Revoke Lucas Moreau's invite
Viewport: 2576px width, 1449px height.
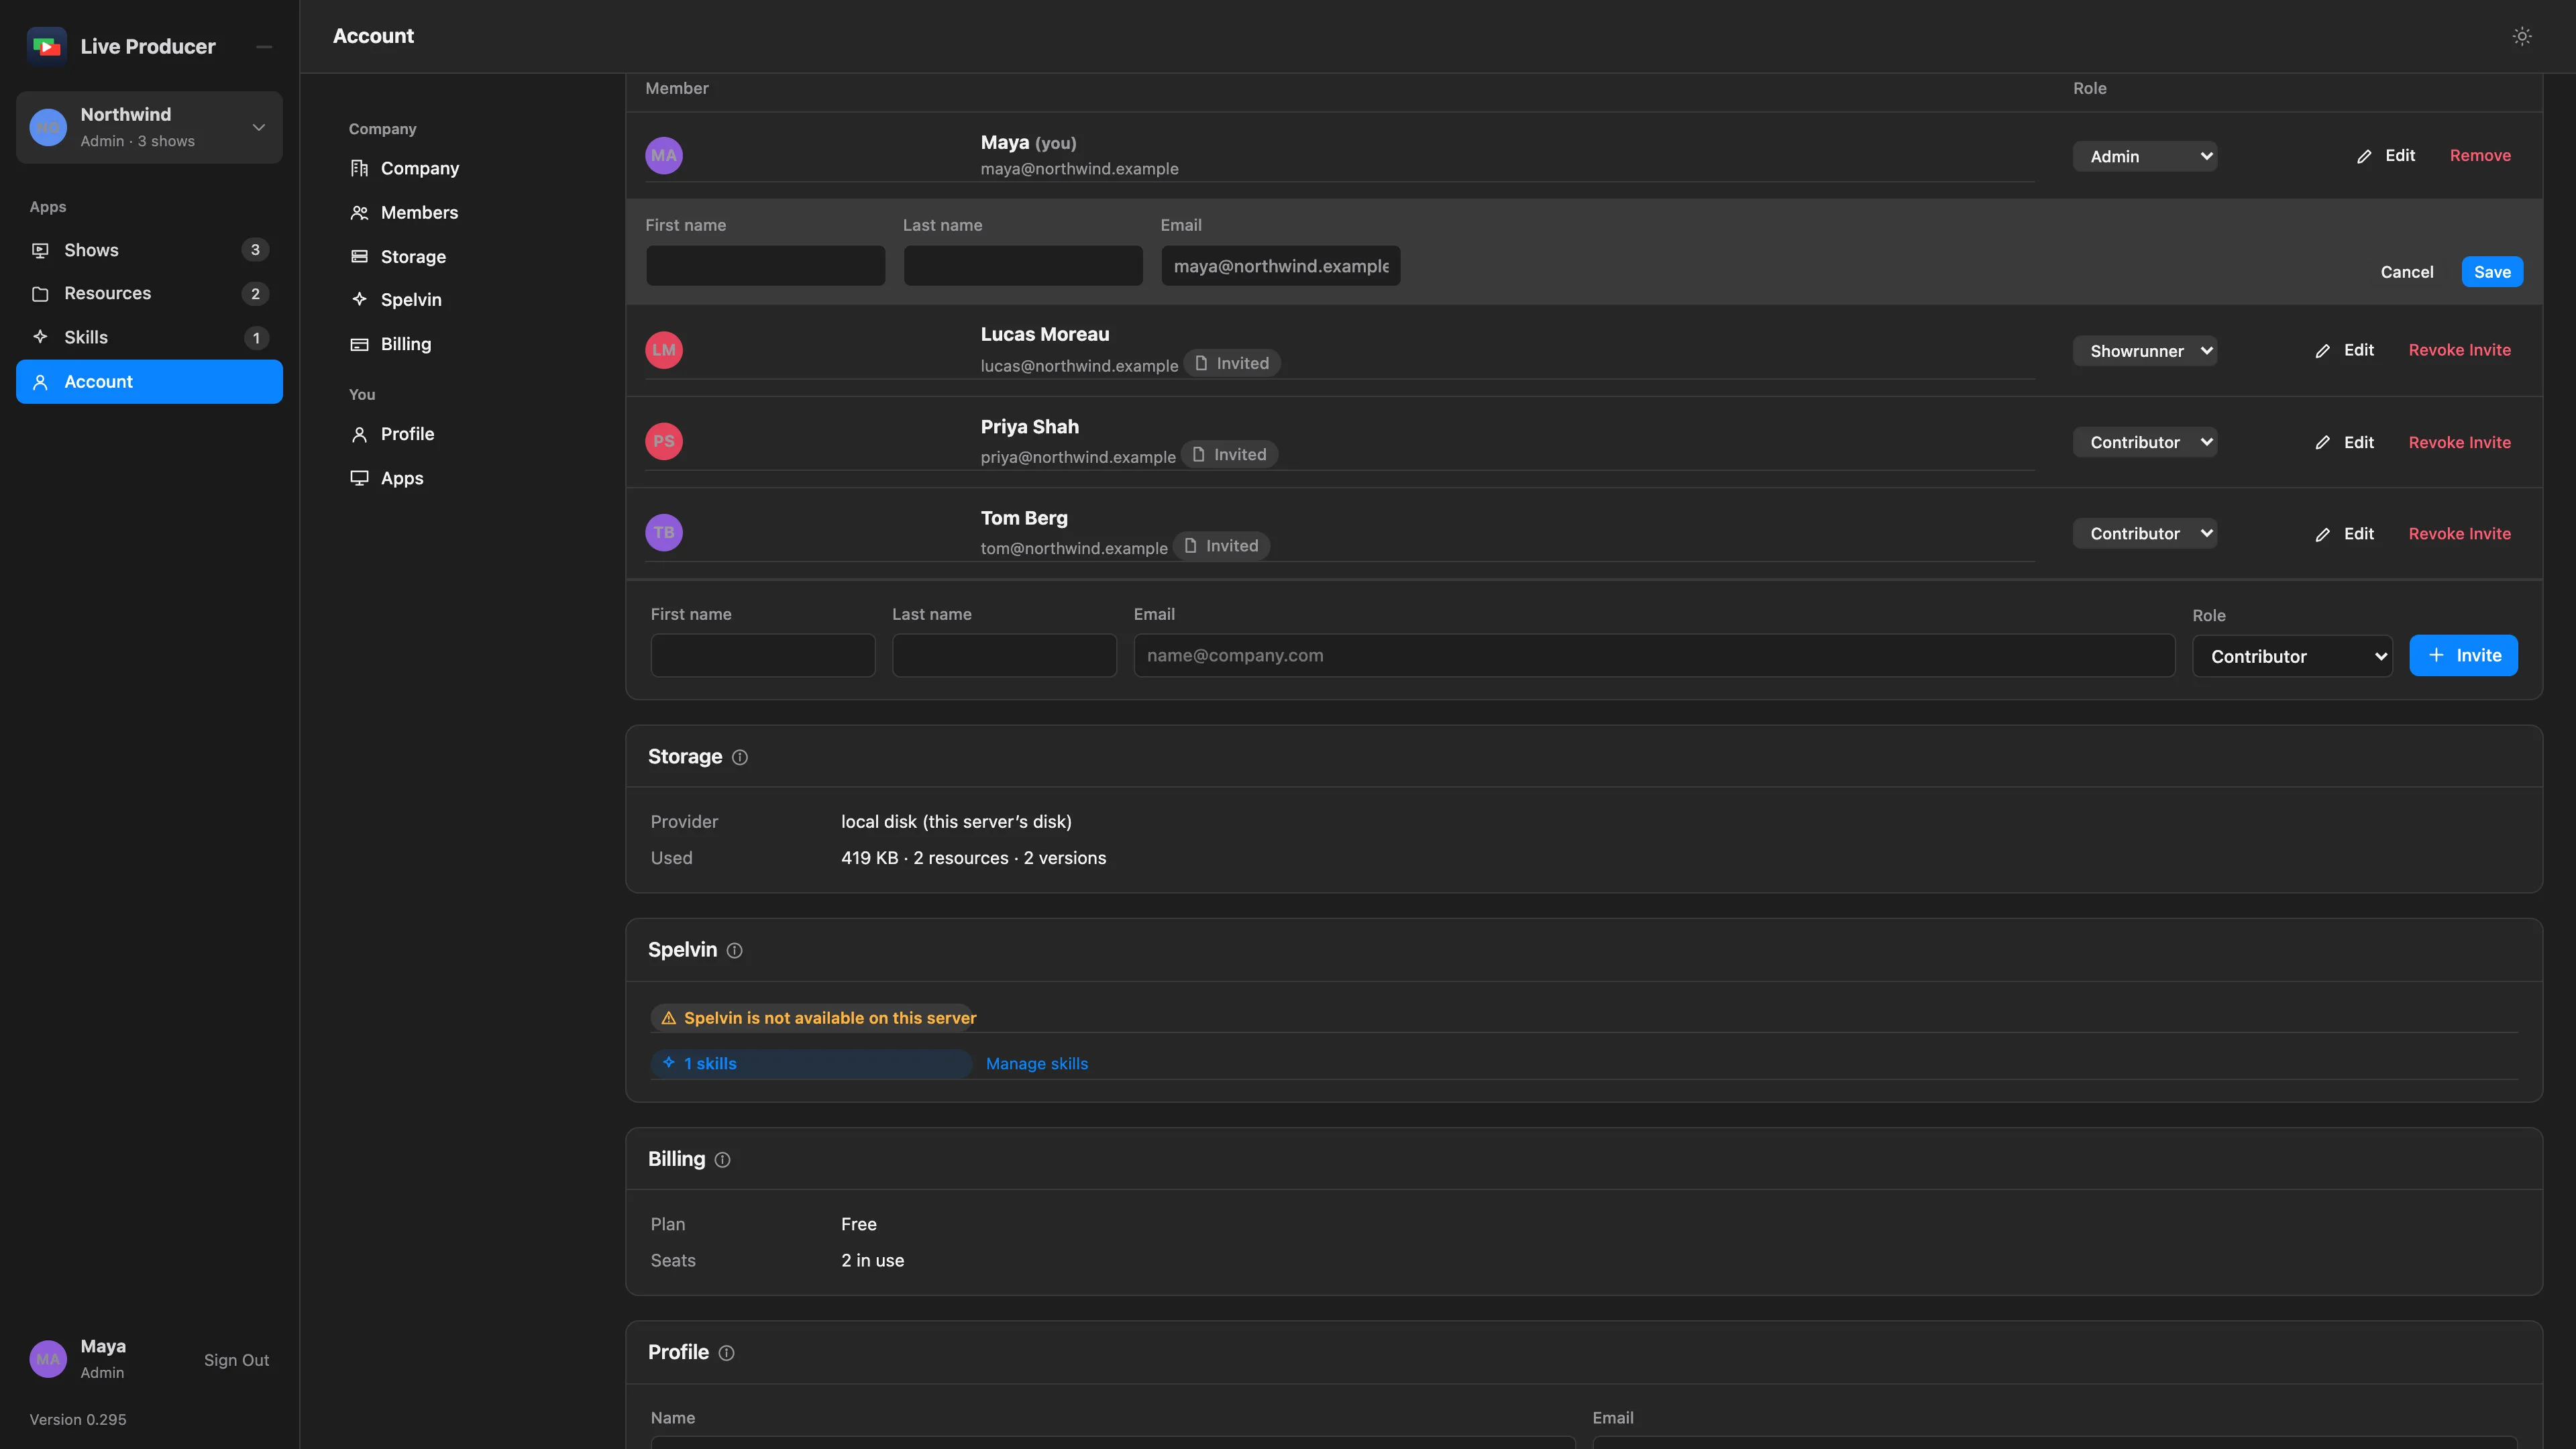coord(2459,350)
